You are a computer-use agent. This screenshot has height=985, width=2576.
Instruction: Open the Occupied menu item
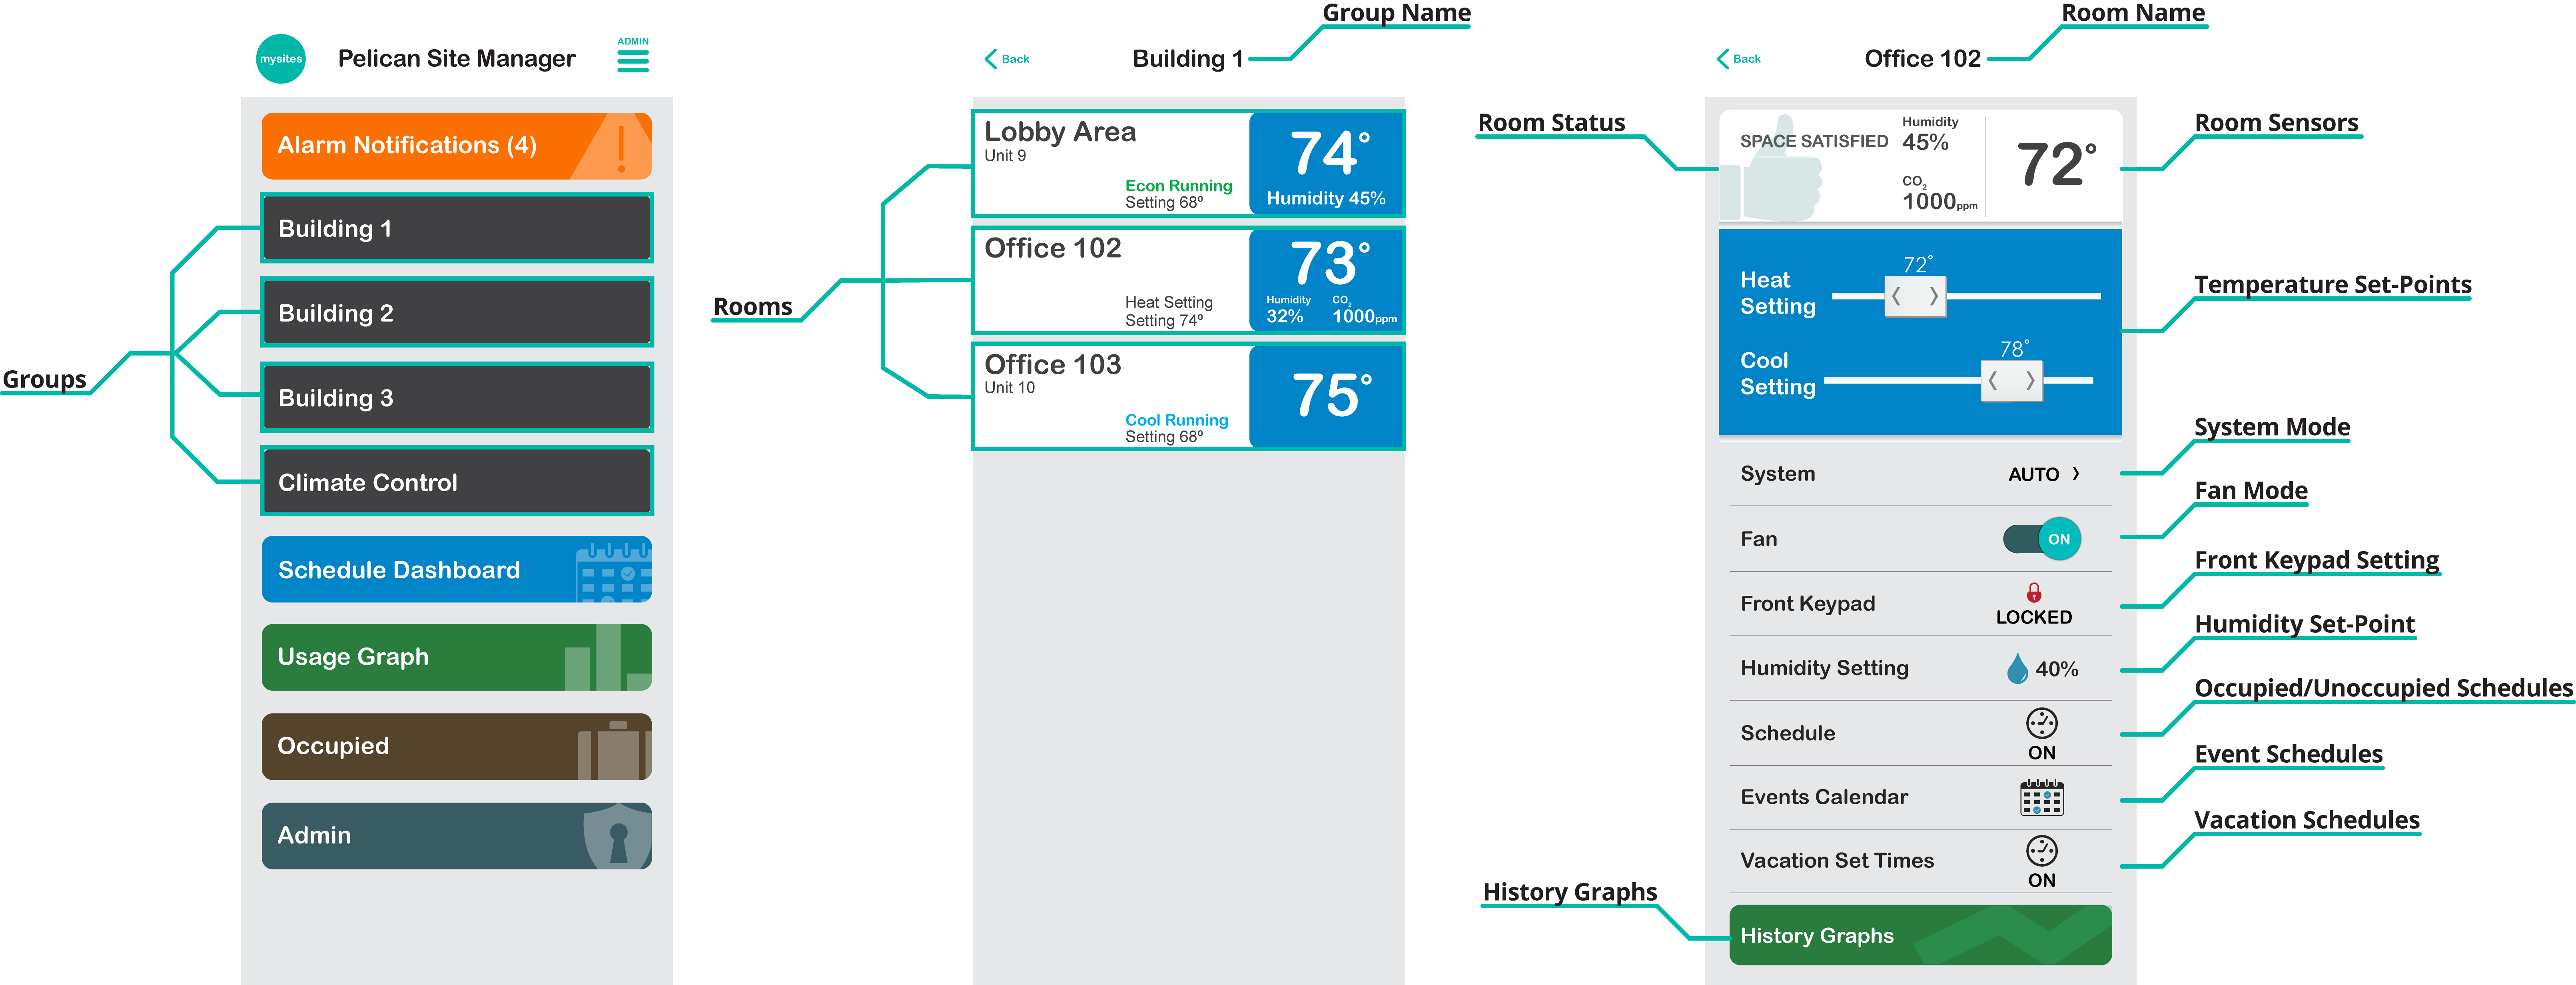457,746
